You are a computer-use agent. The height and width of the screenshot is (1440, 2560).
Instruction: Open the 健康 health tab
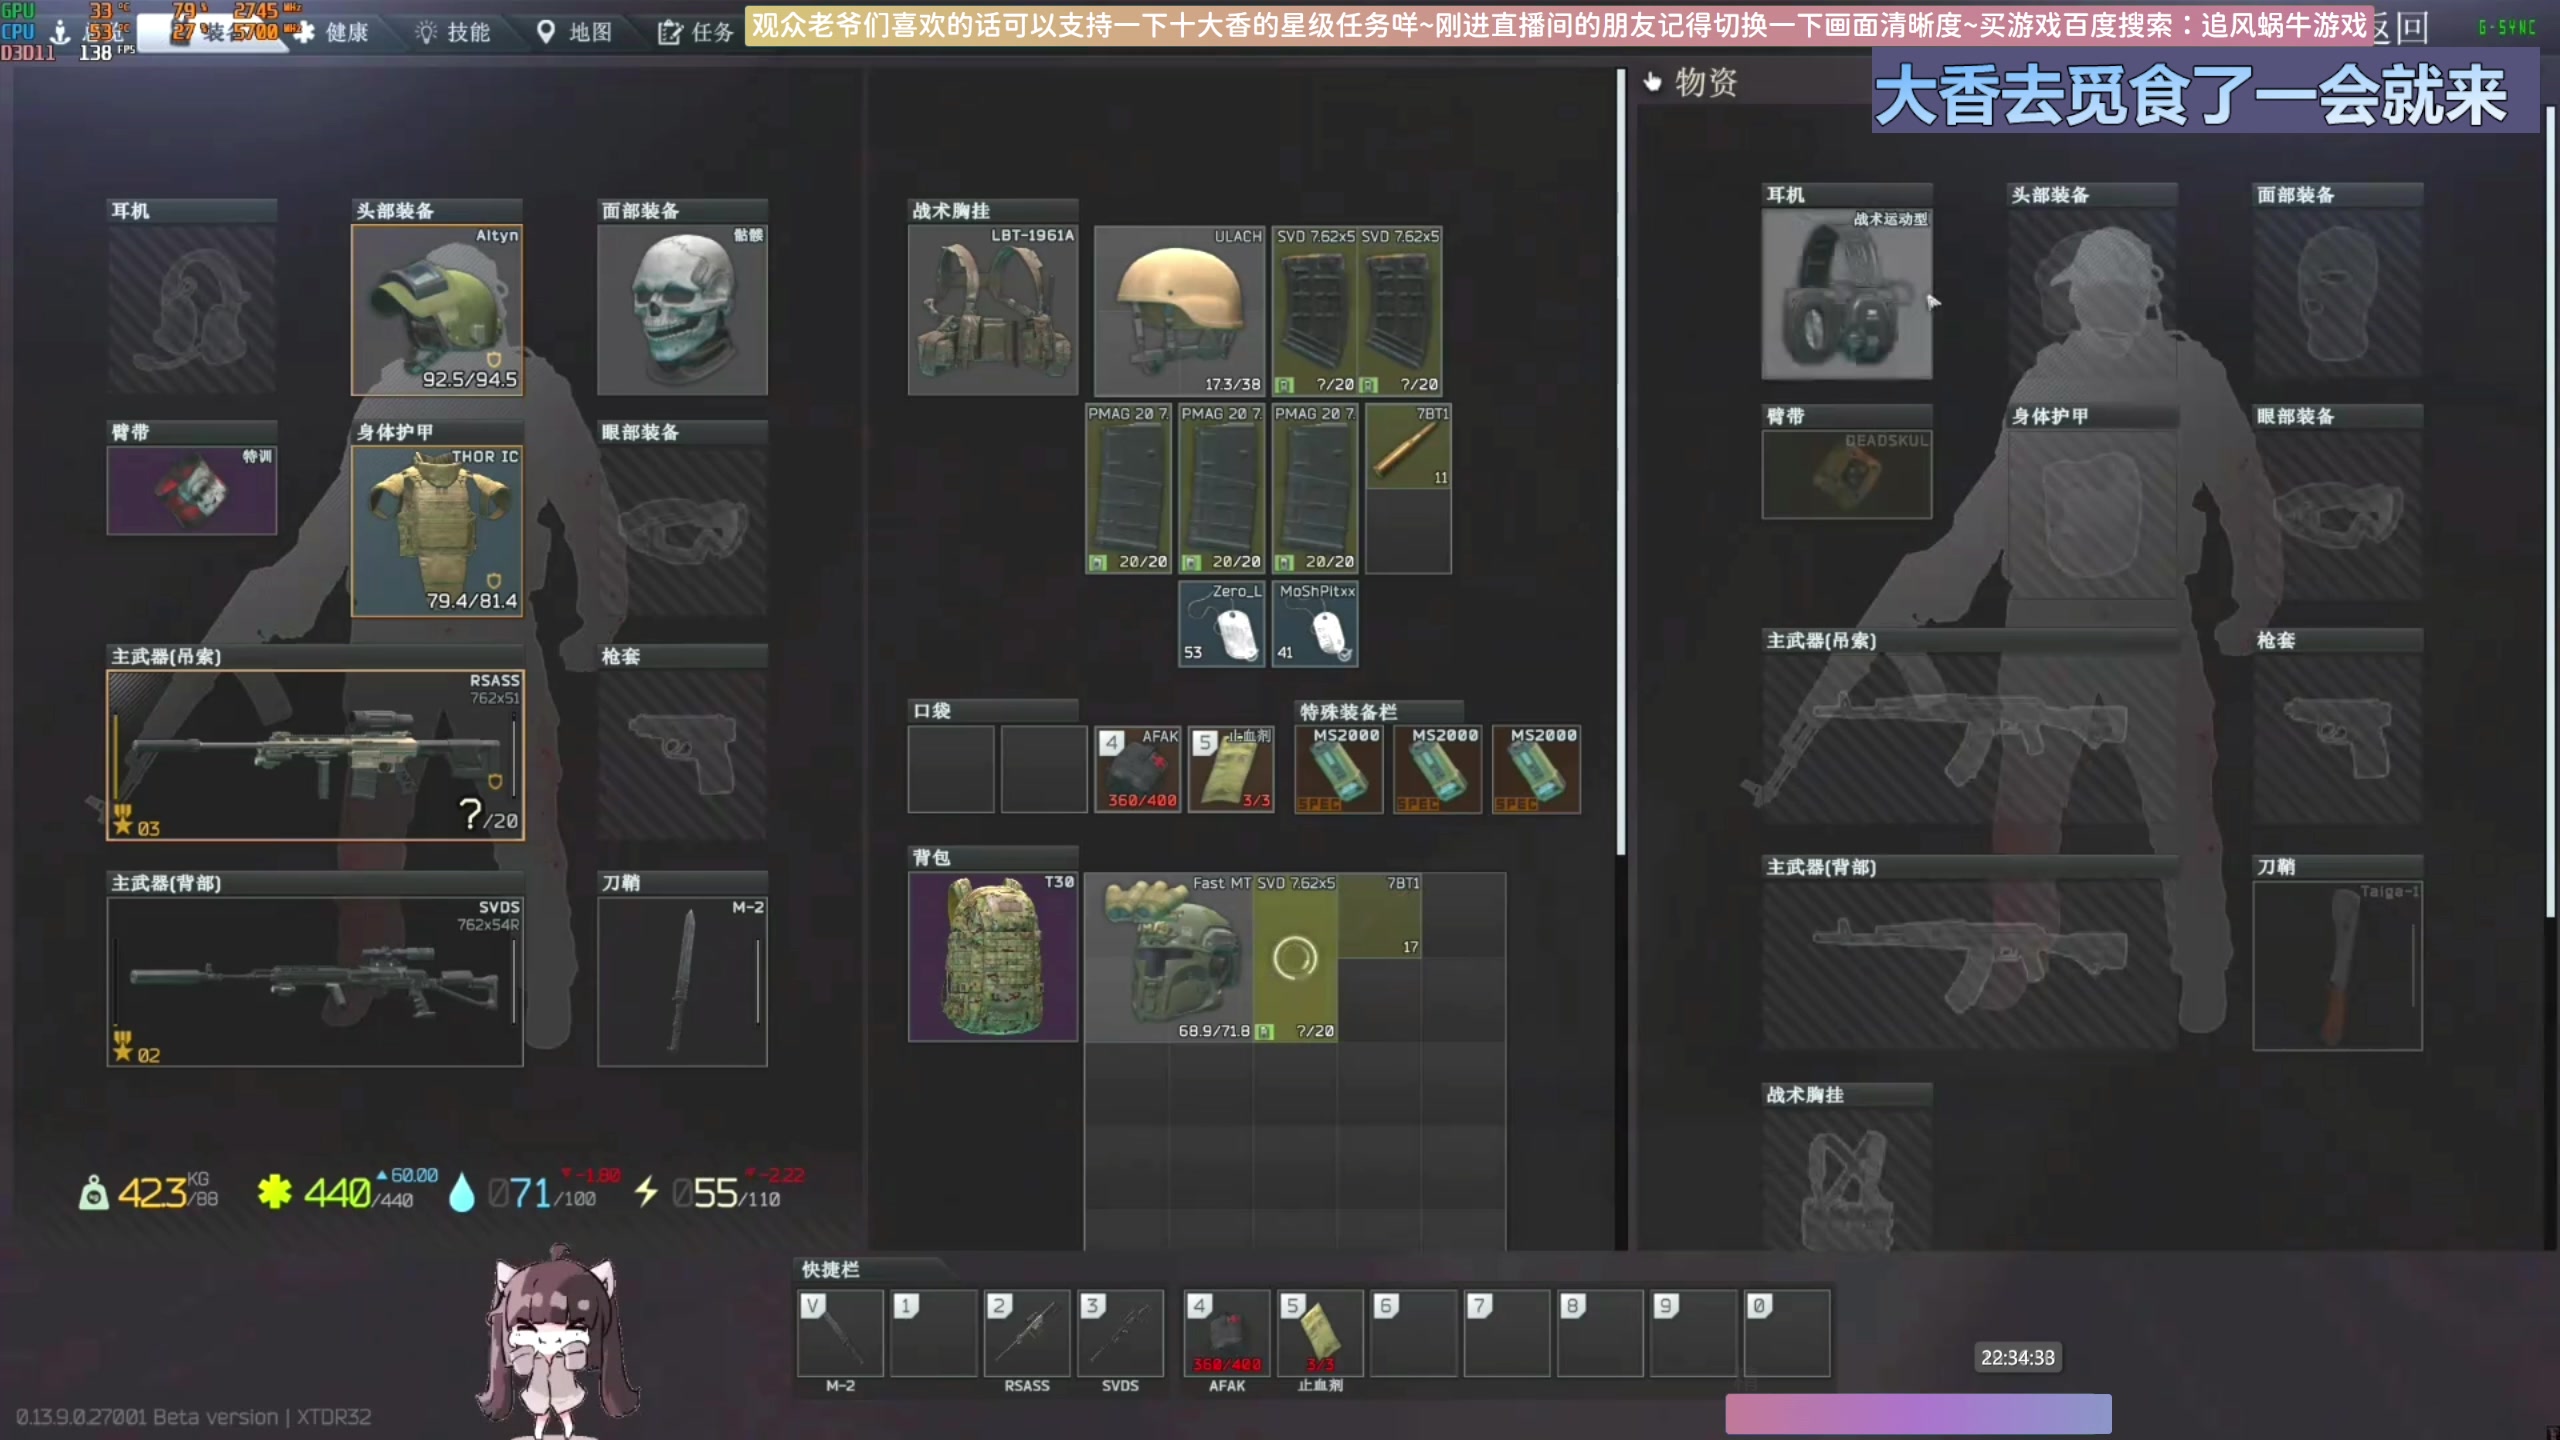tap(332, 32)
